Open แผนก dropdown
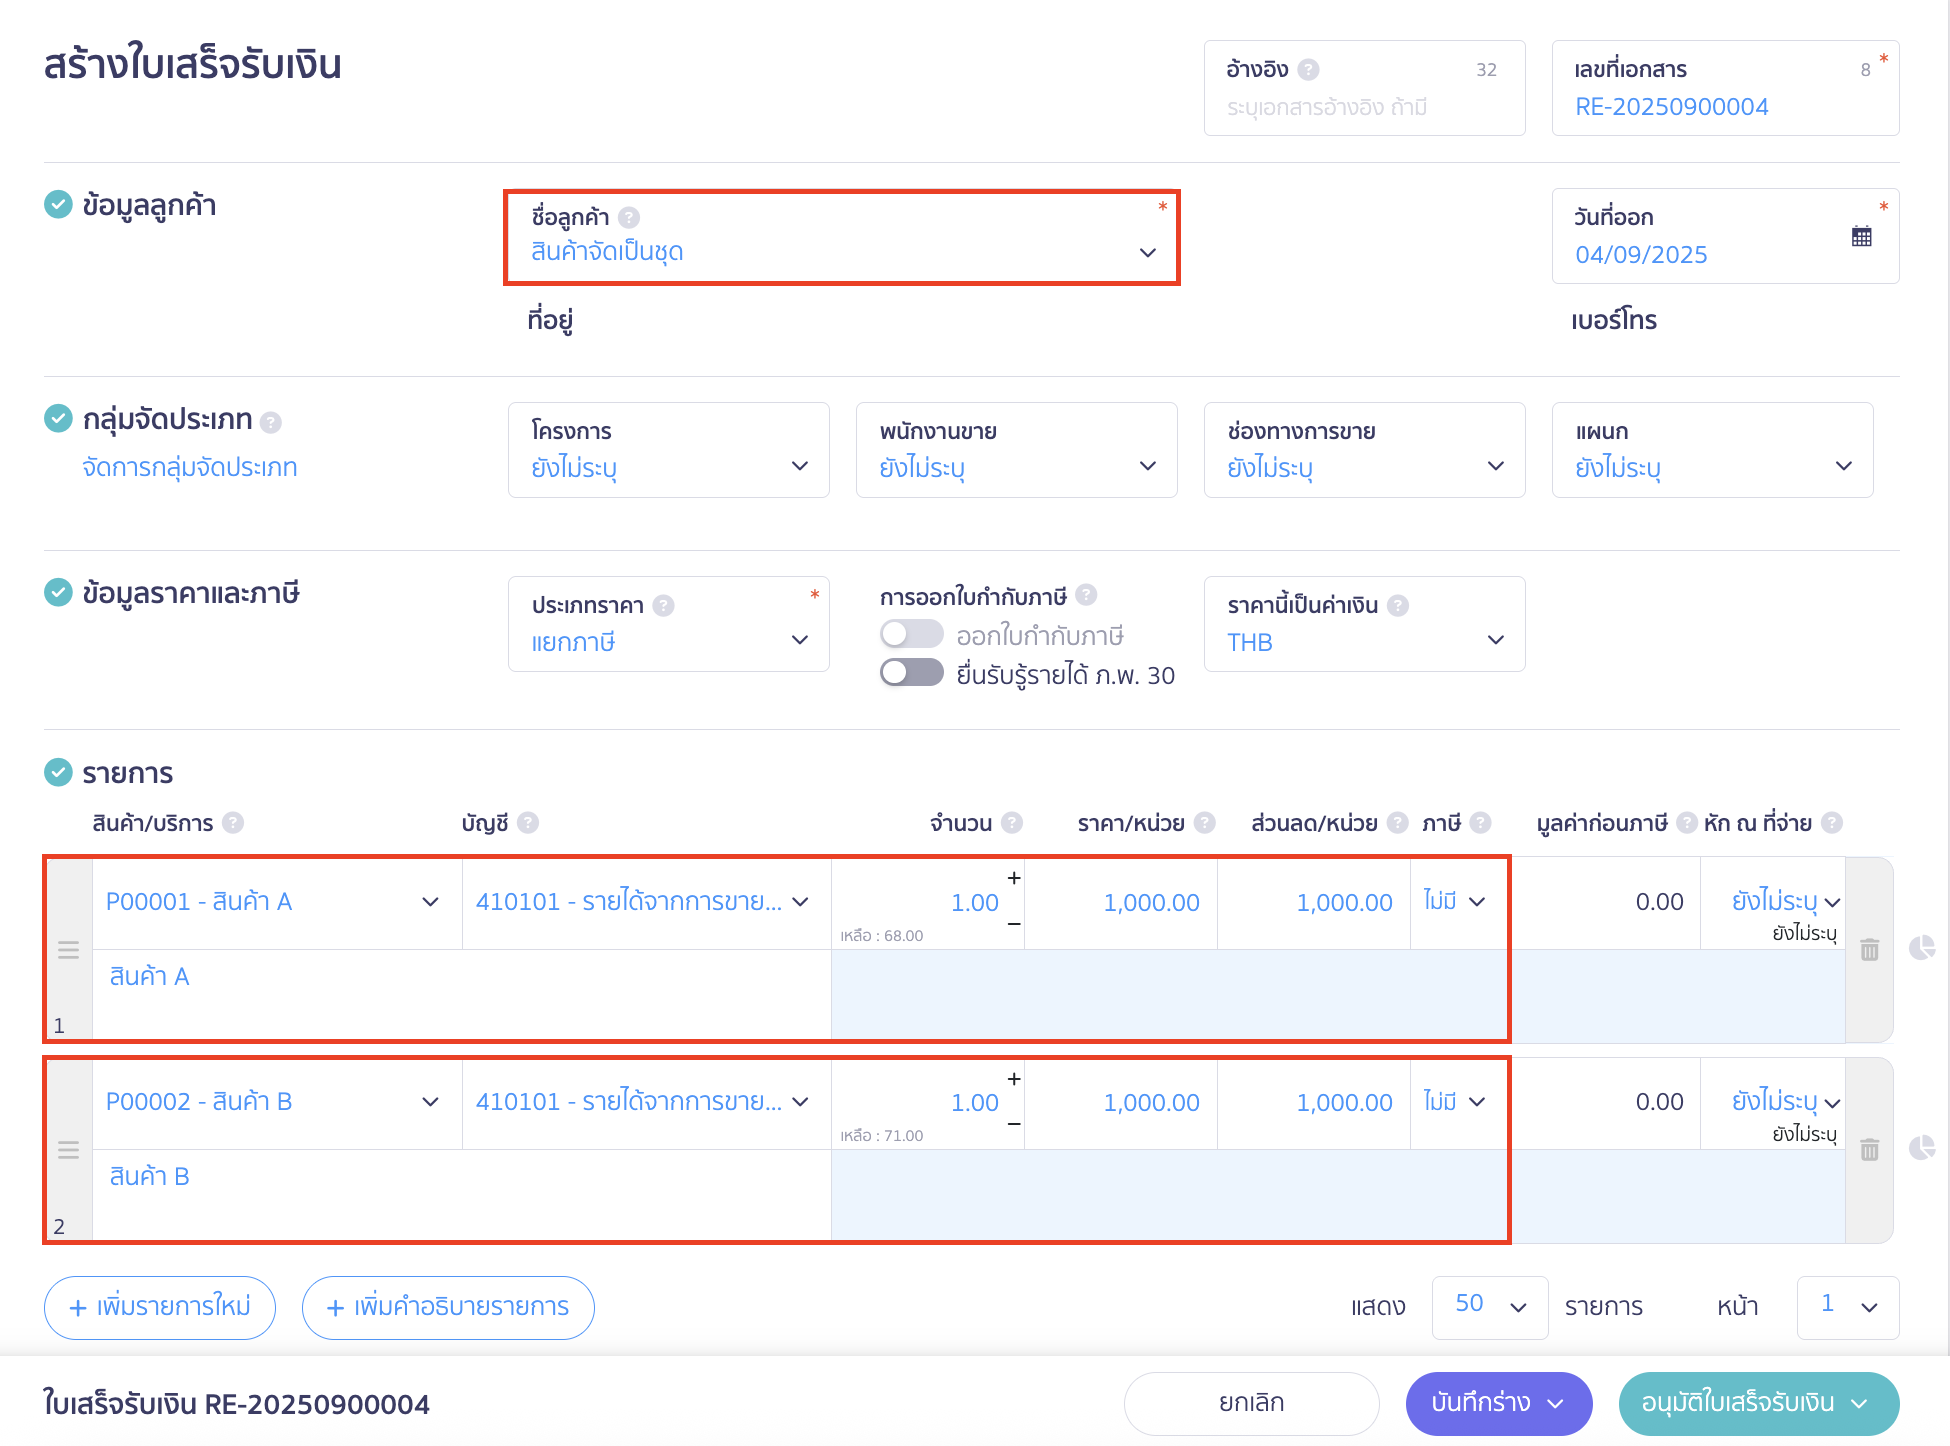The height and width of the screenshot is (1446, 1950). point(1712,450)
